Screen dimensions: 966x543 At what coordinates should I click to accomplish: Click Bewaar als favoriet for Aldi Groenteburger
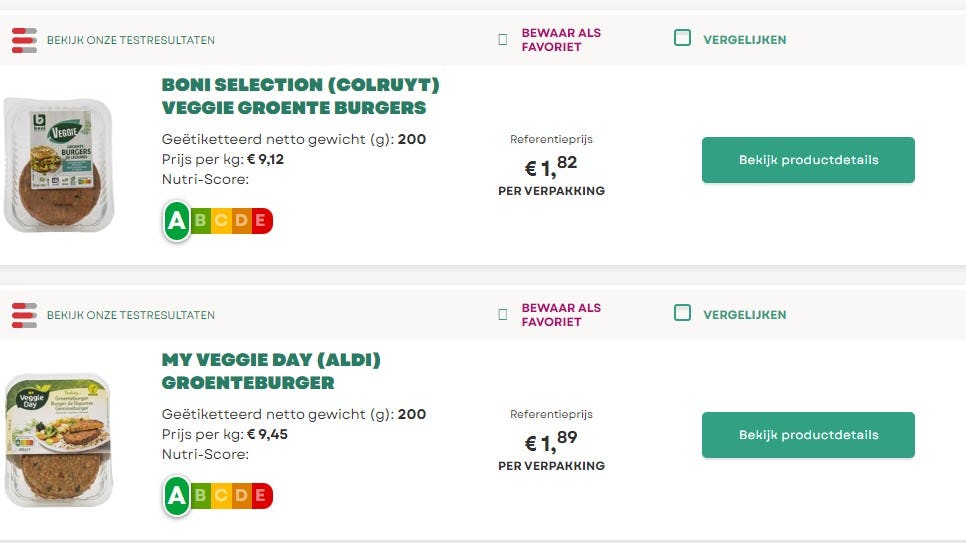(x=561, y=315)
